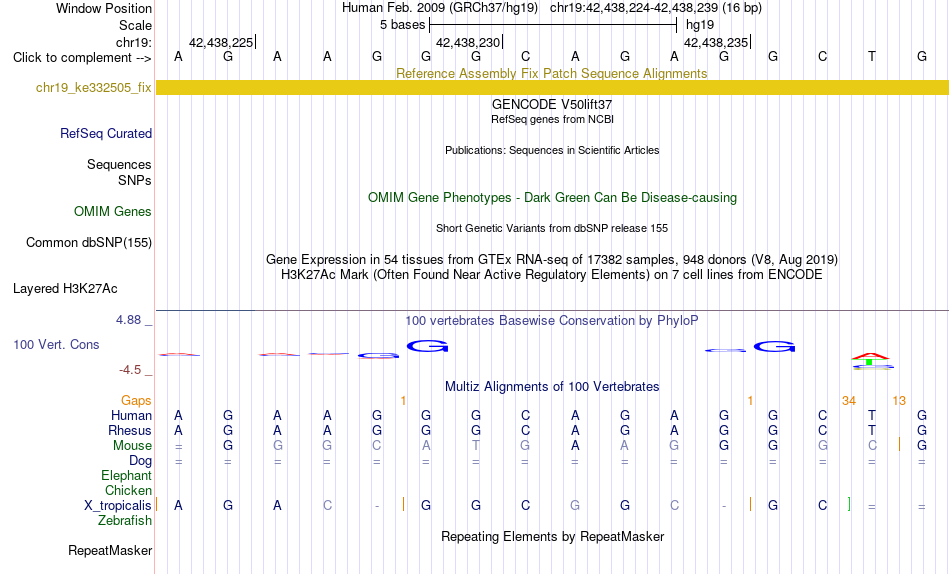Open the RefSeq Curated track label
Image resolution: width=950 pixels, height=574 pixels.
point(106,133)
